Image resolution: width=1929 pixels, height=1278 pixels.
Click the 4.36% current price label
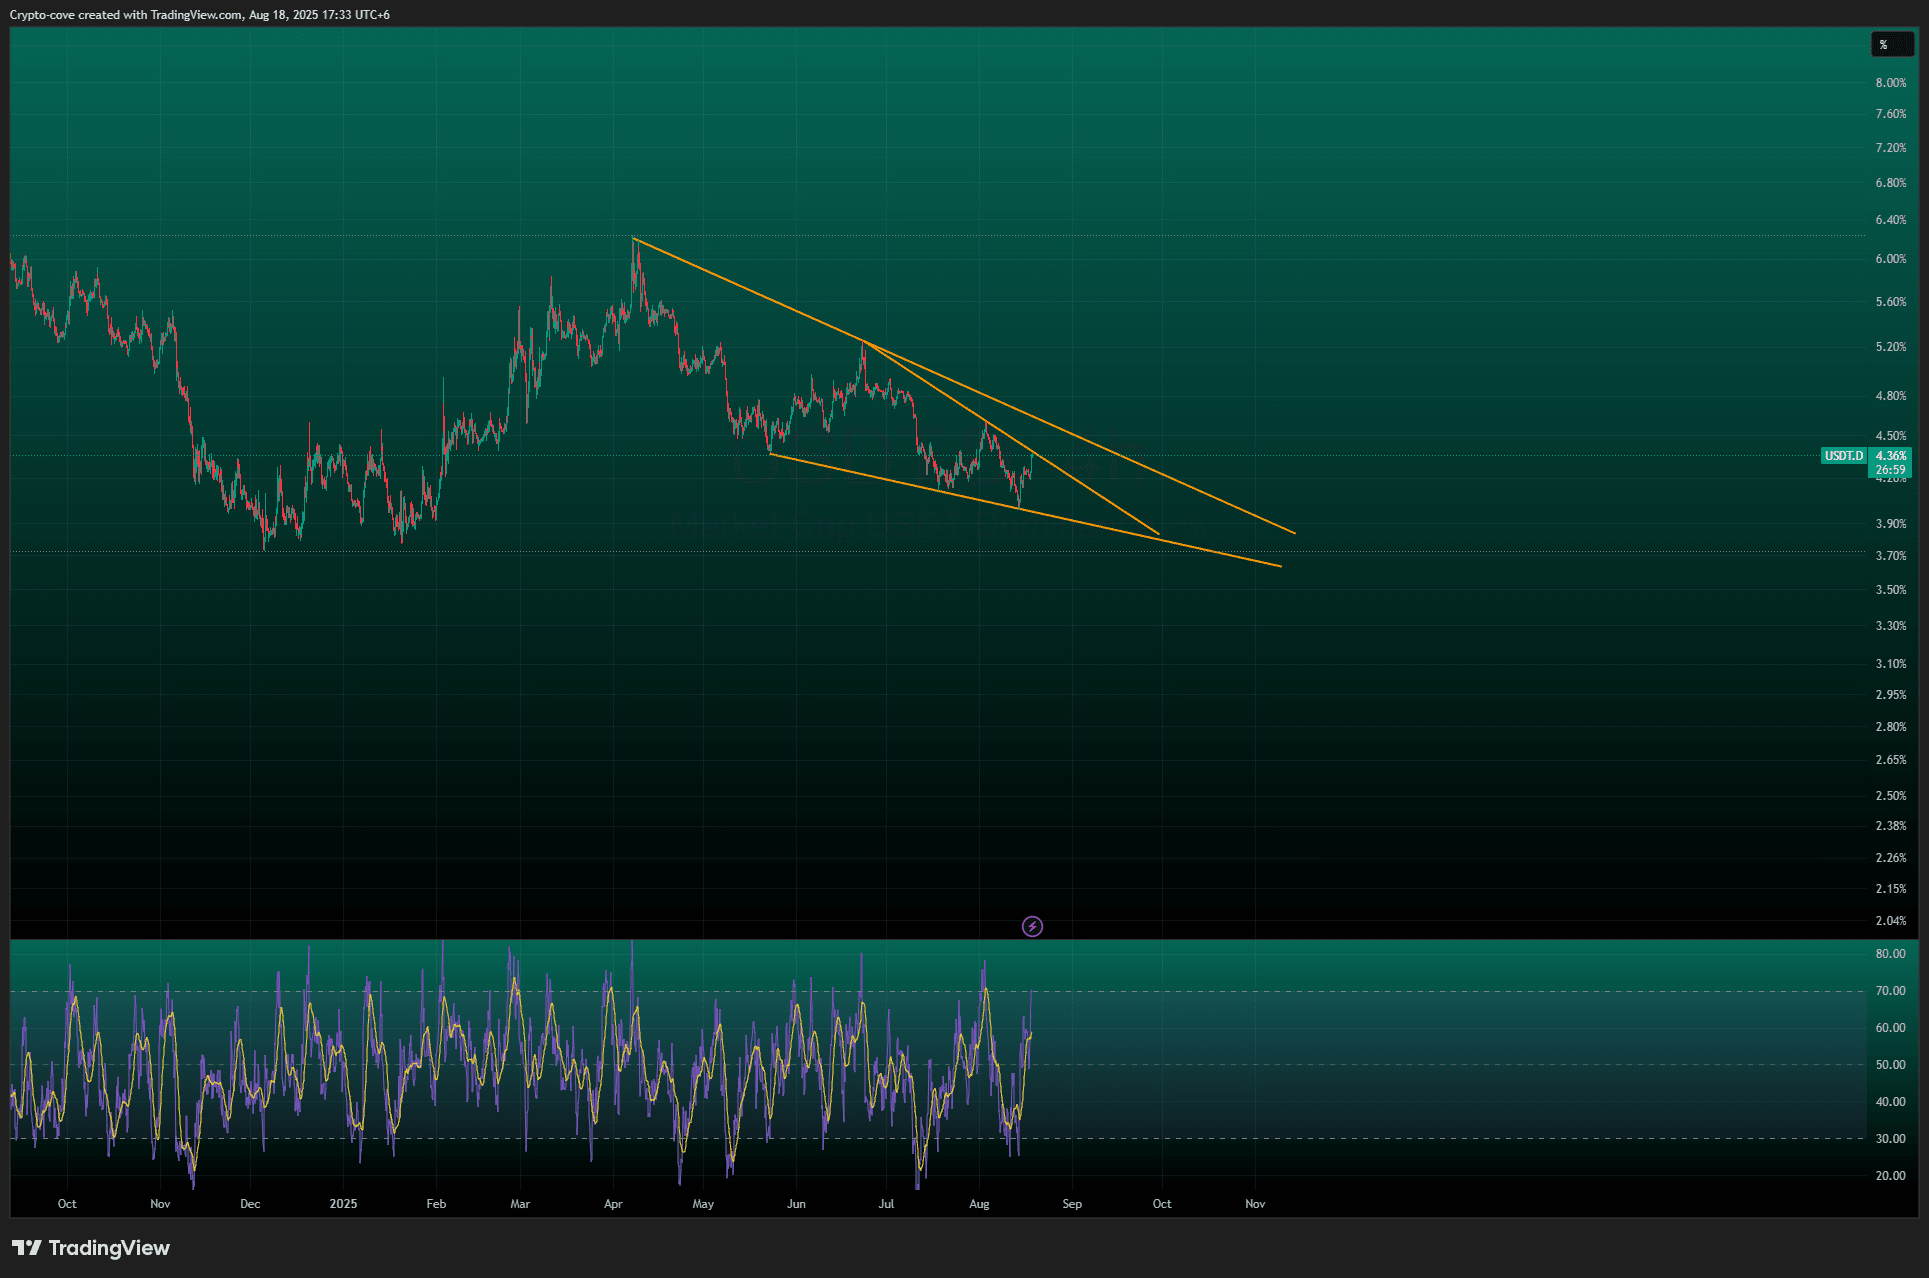1890,456
